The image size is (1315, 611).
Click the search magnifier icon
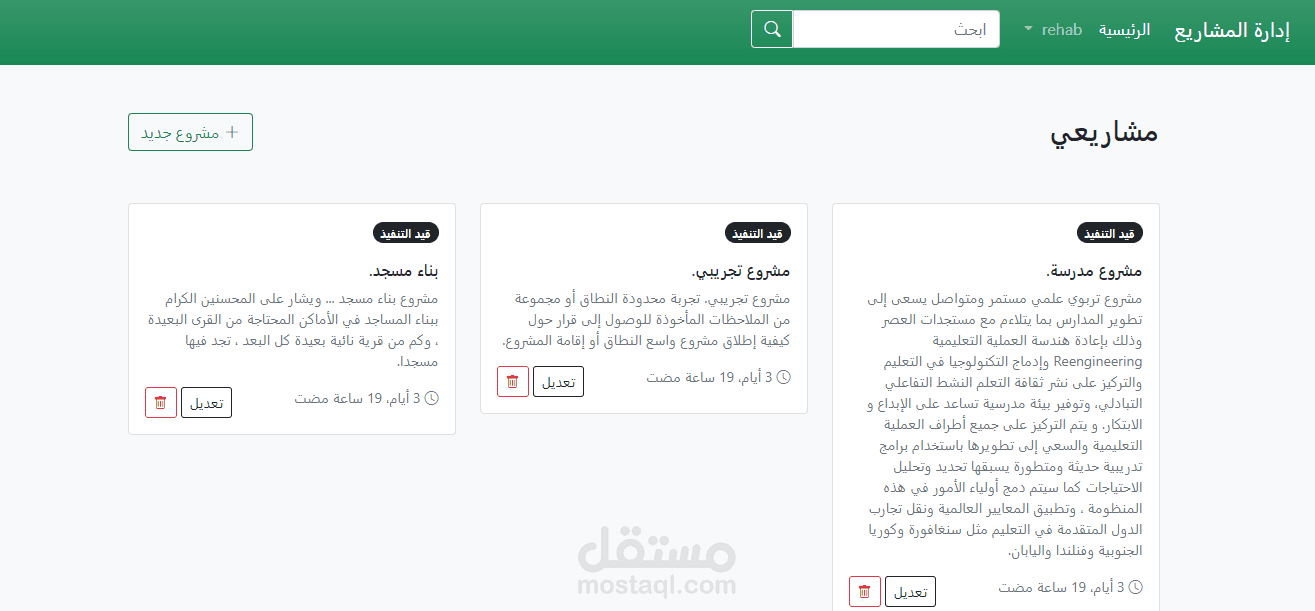coord(770,28)
